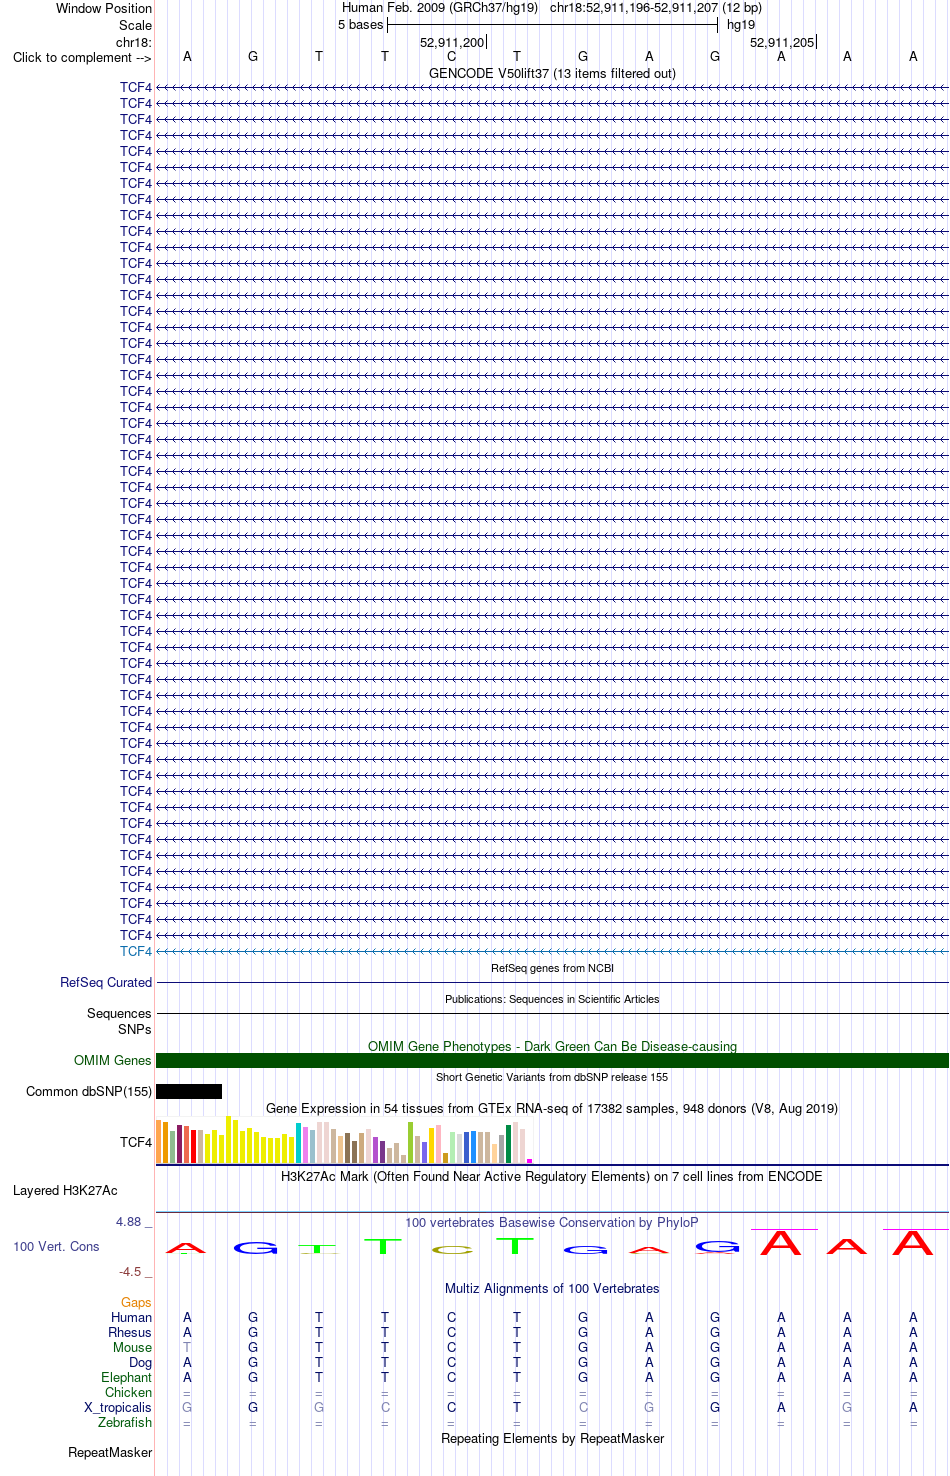Click 'Short Genetic Variants from dbSNP release 155'
This screenshot has width=950, height=1476.
point(552,1077)
